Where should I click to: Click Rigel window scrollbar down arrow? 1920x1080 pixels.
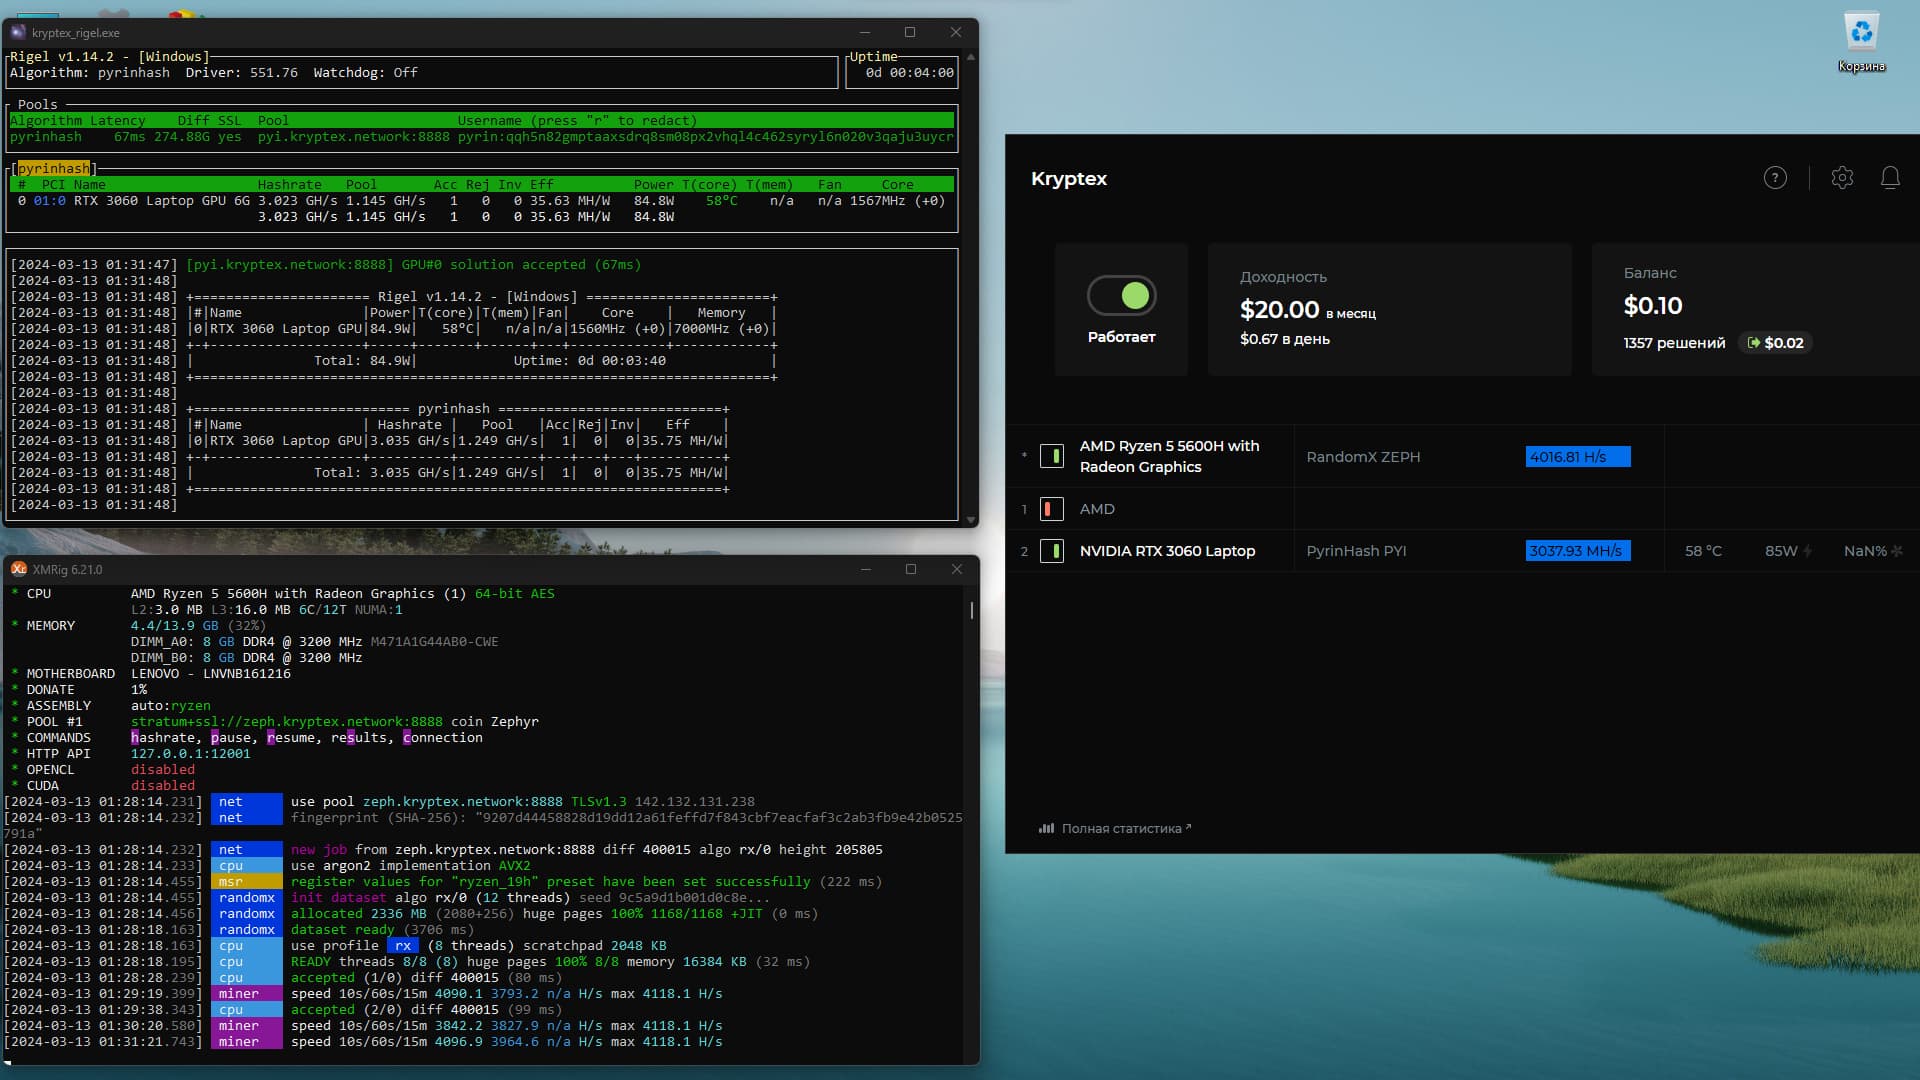(970, 520)
